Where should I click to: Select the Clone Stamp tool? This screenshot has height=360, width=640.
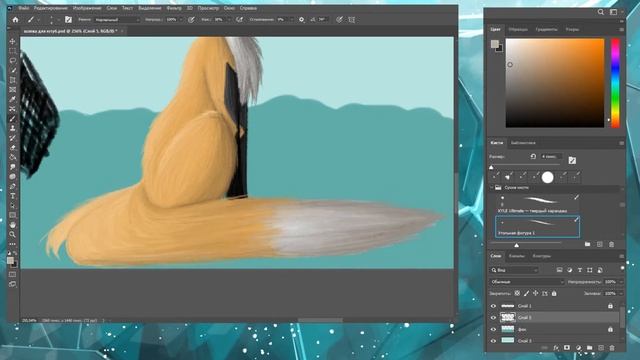[13, 128]
